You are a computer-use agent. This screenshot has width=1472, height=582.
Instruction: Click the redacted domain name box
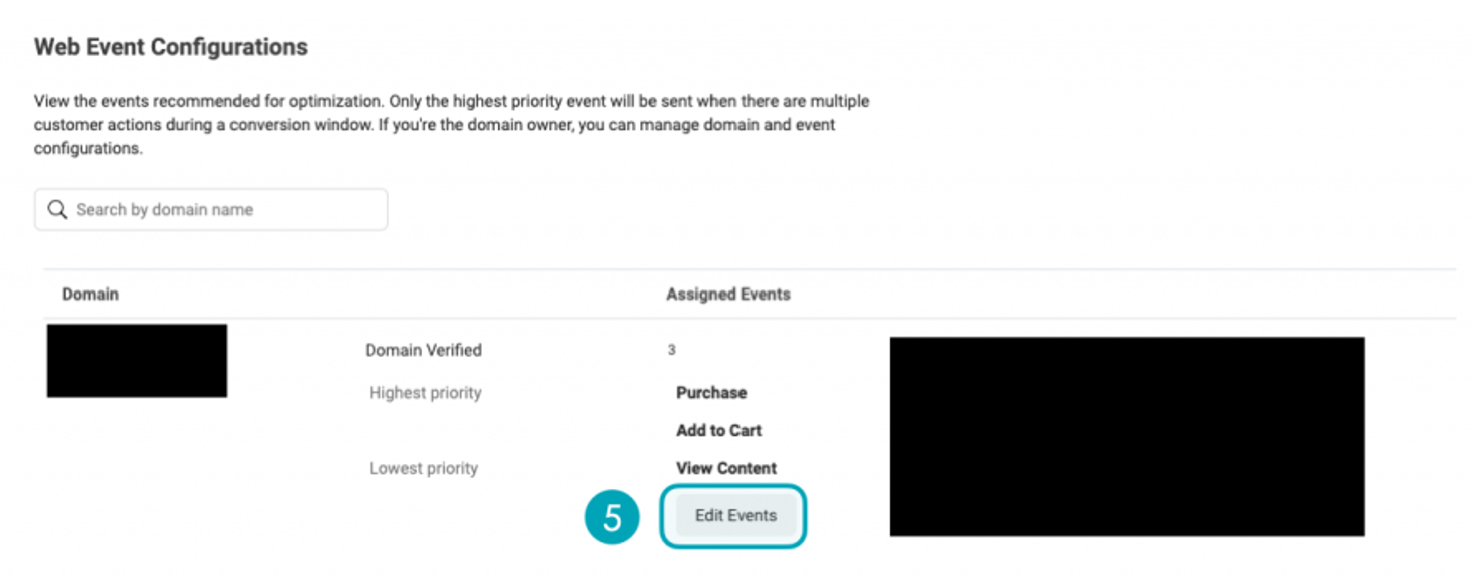click(137, 361)
